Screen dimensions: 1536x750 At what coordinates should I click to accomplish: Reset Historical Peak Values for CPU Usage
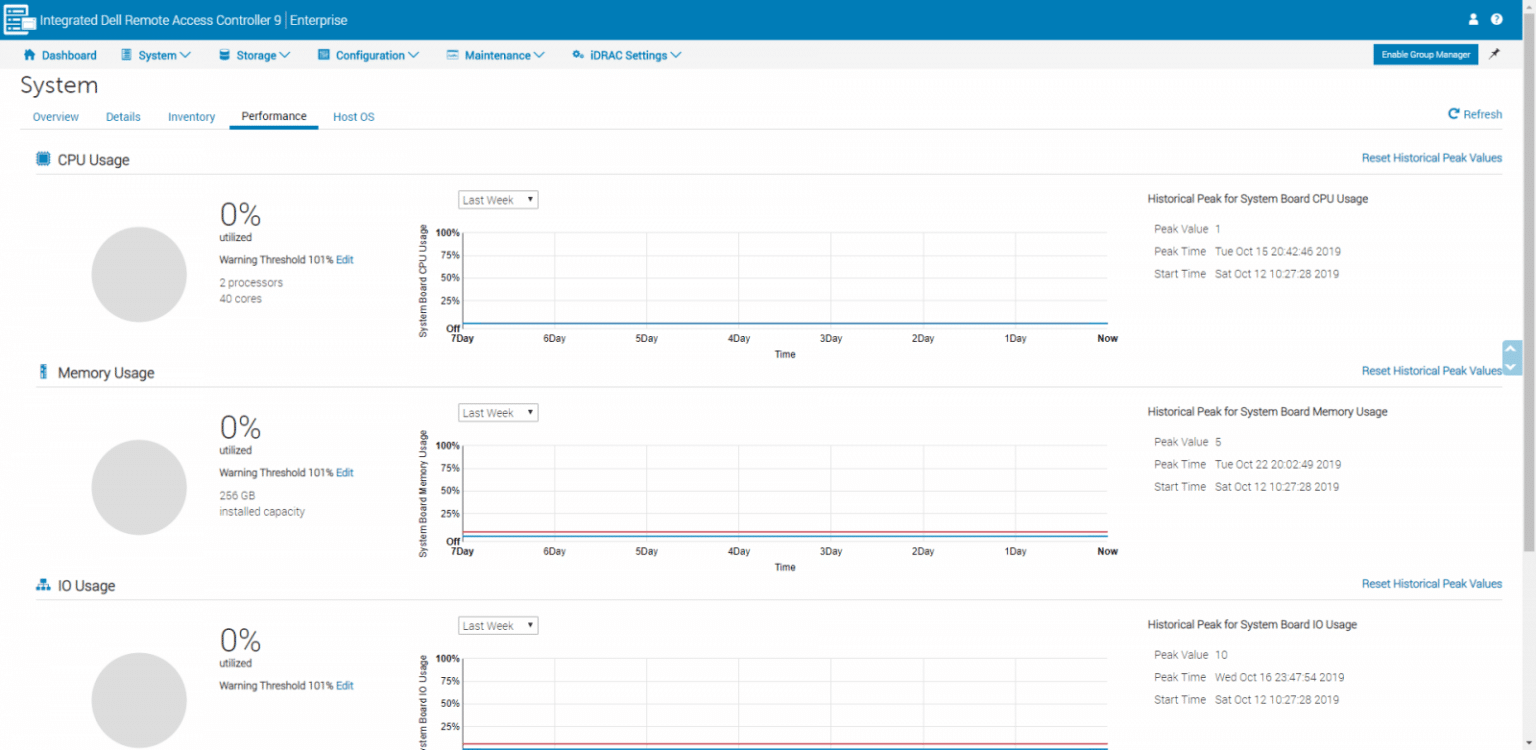click(1432, 158)
